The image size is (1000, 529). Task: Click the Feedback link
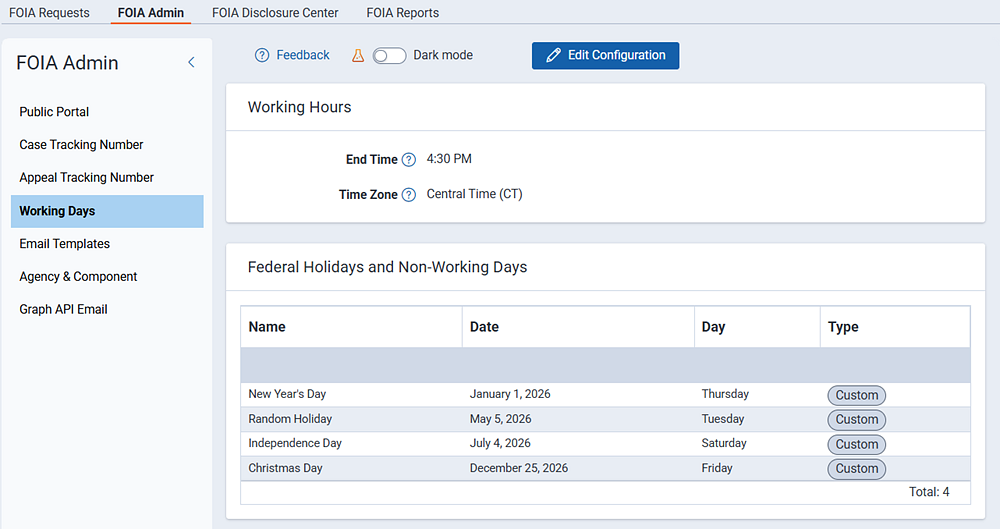[x=303, y=56]
